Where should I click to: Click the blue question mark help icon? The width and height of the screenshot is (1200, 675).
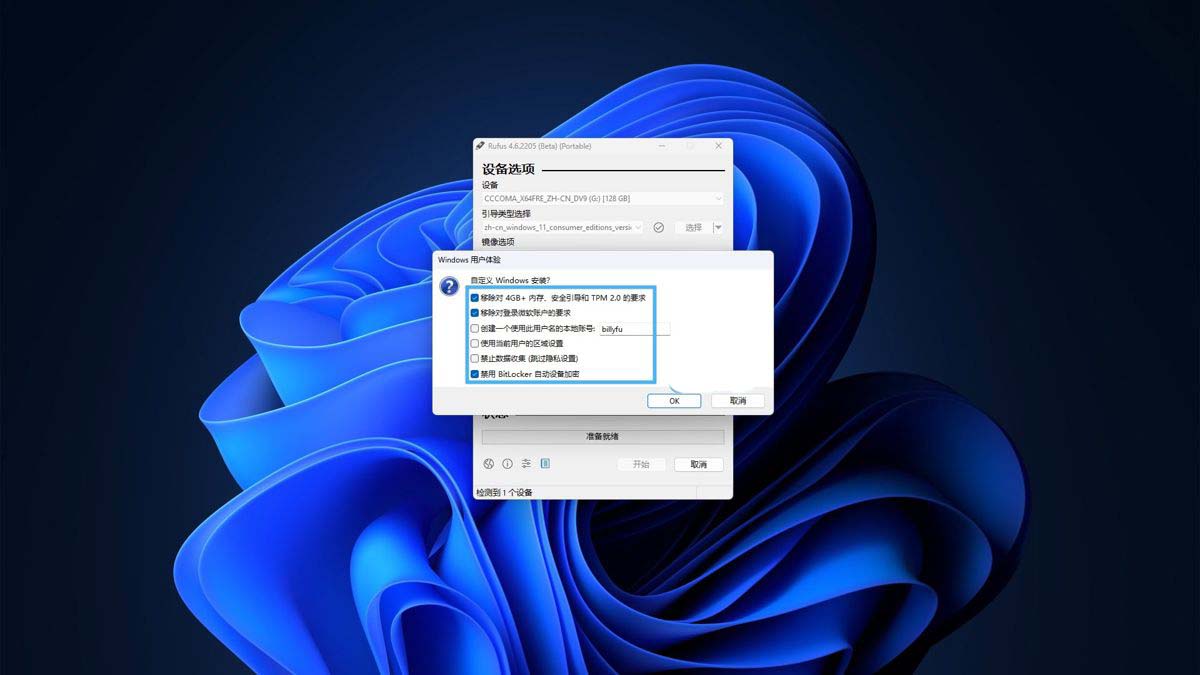[449, 288]
